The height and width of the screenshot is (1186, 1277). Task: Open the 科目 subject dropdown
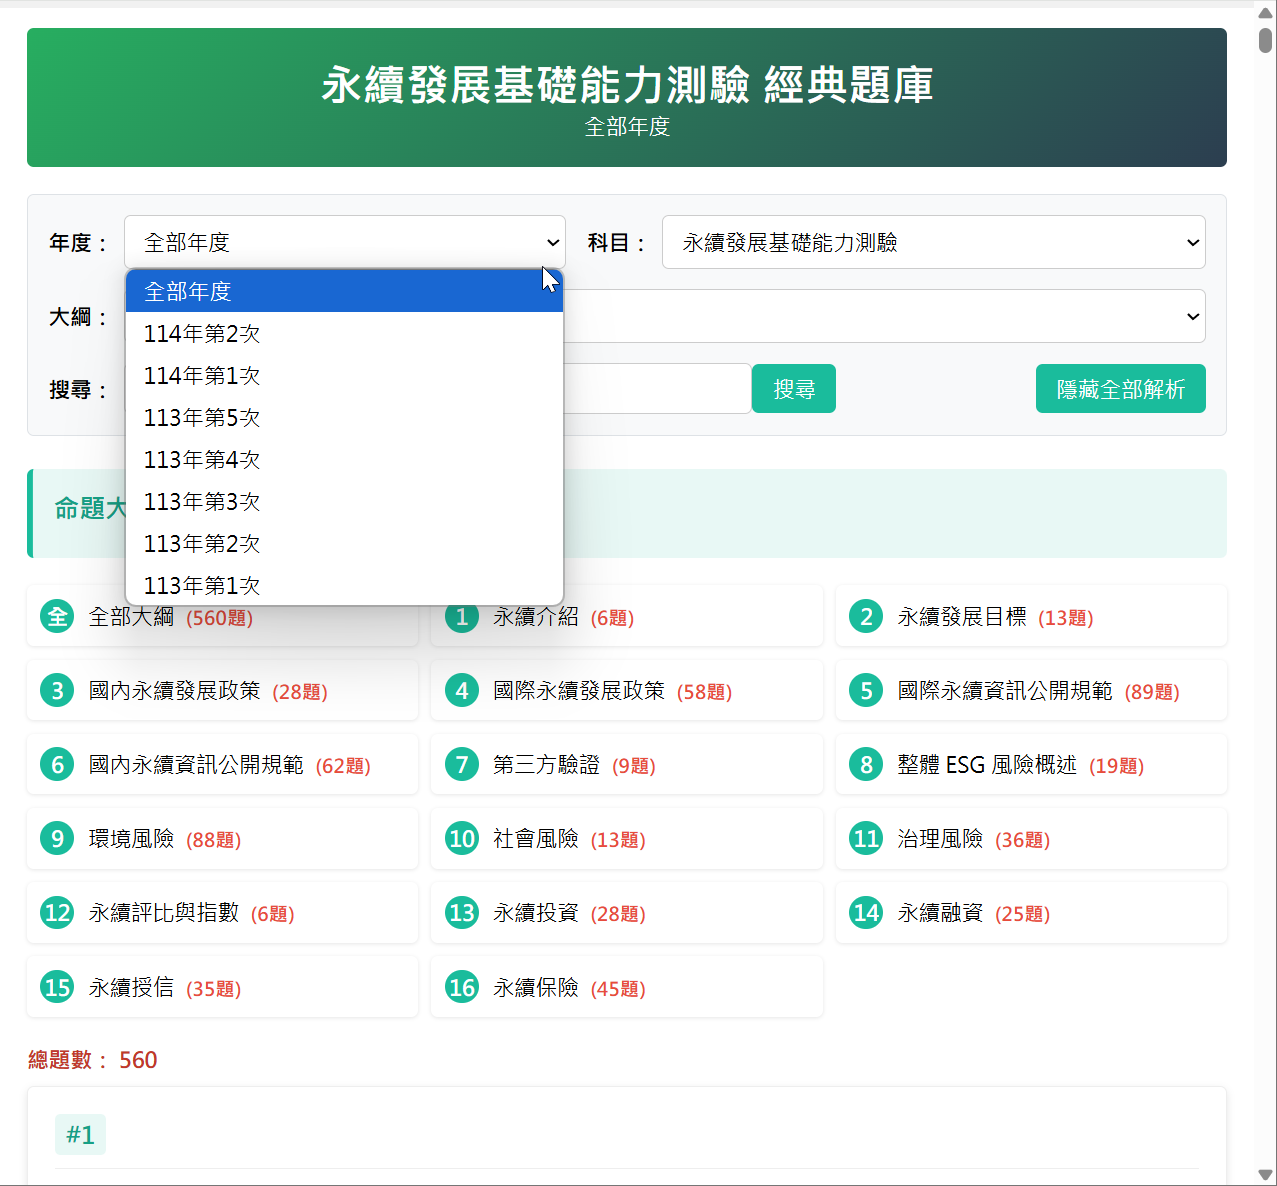(x=933, y=242)
